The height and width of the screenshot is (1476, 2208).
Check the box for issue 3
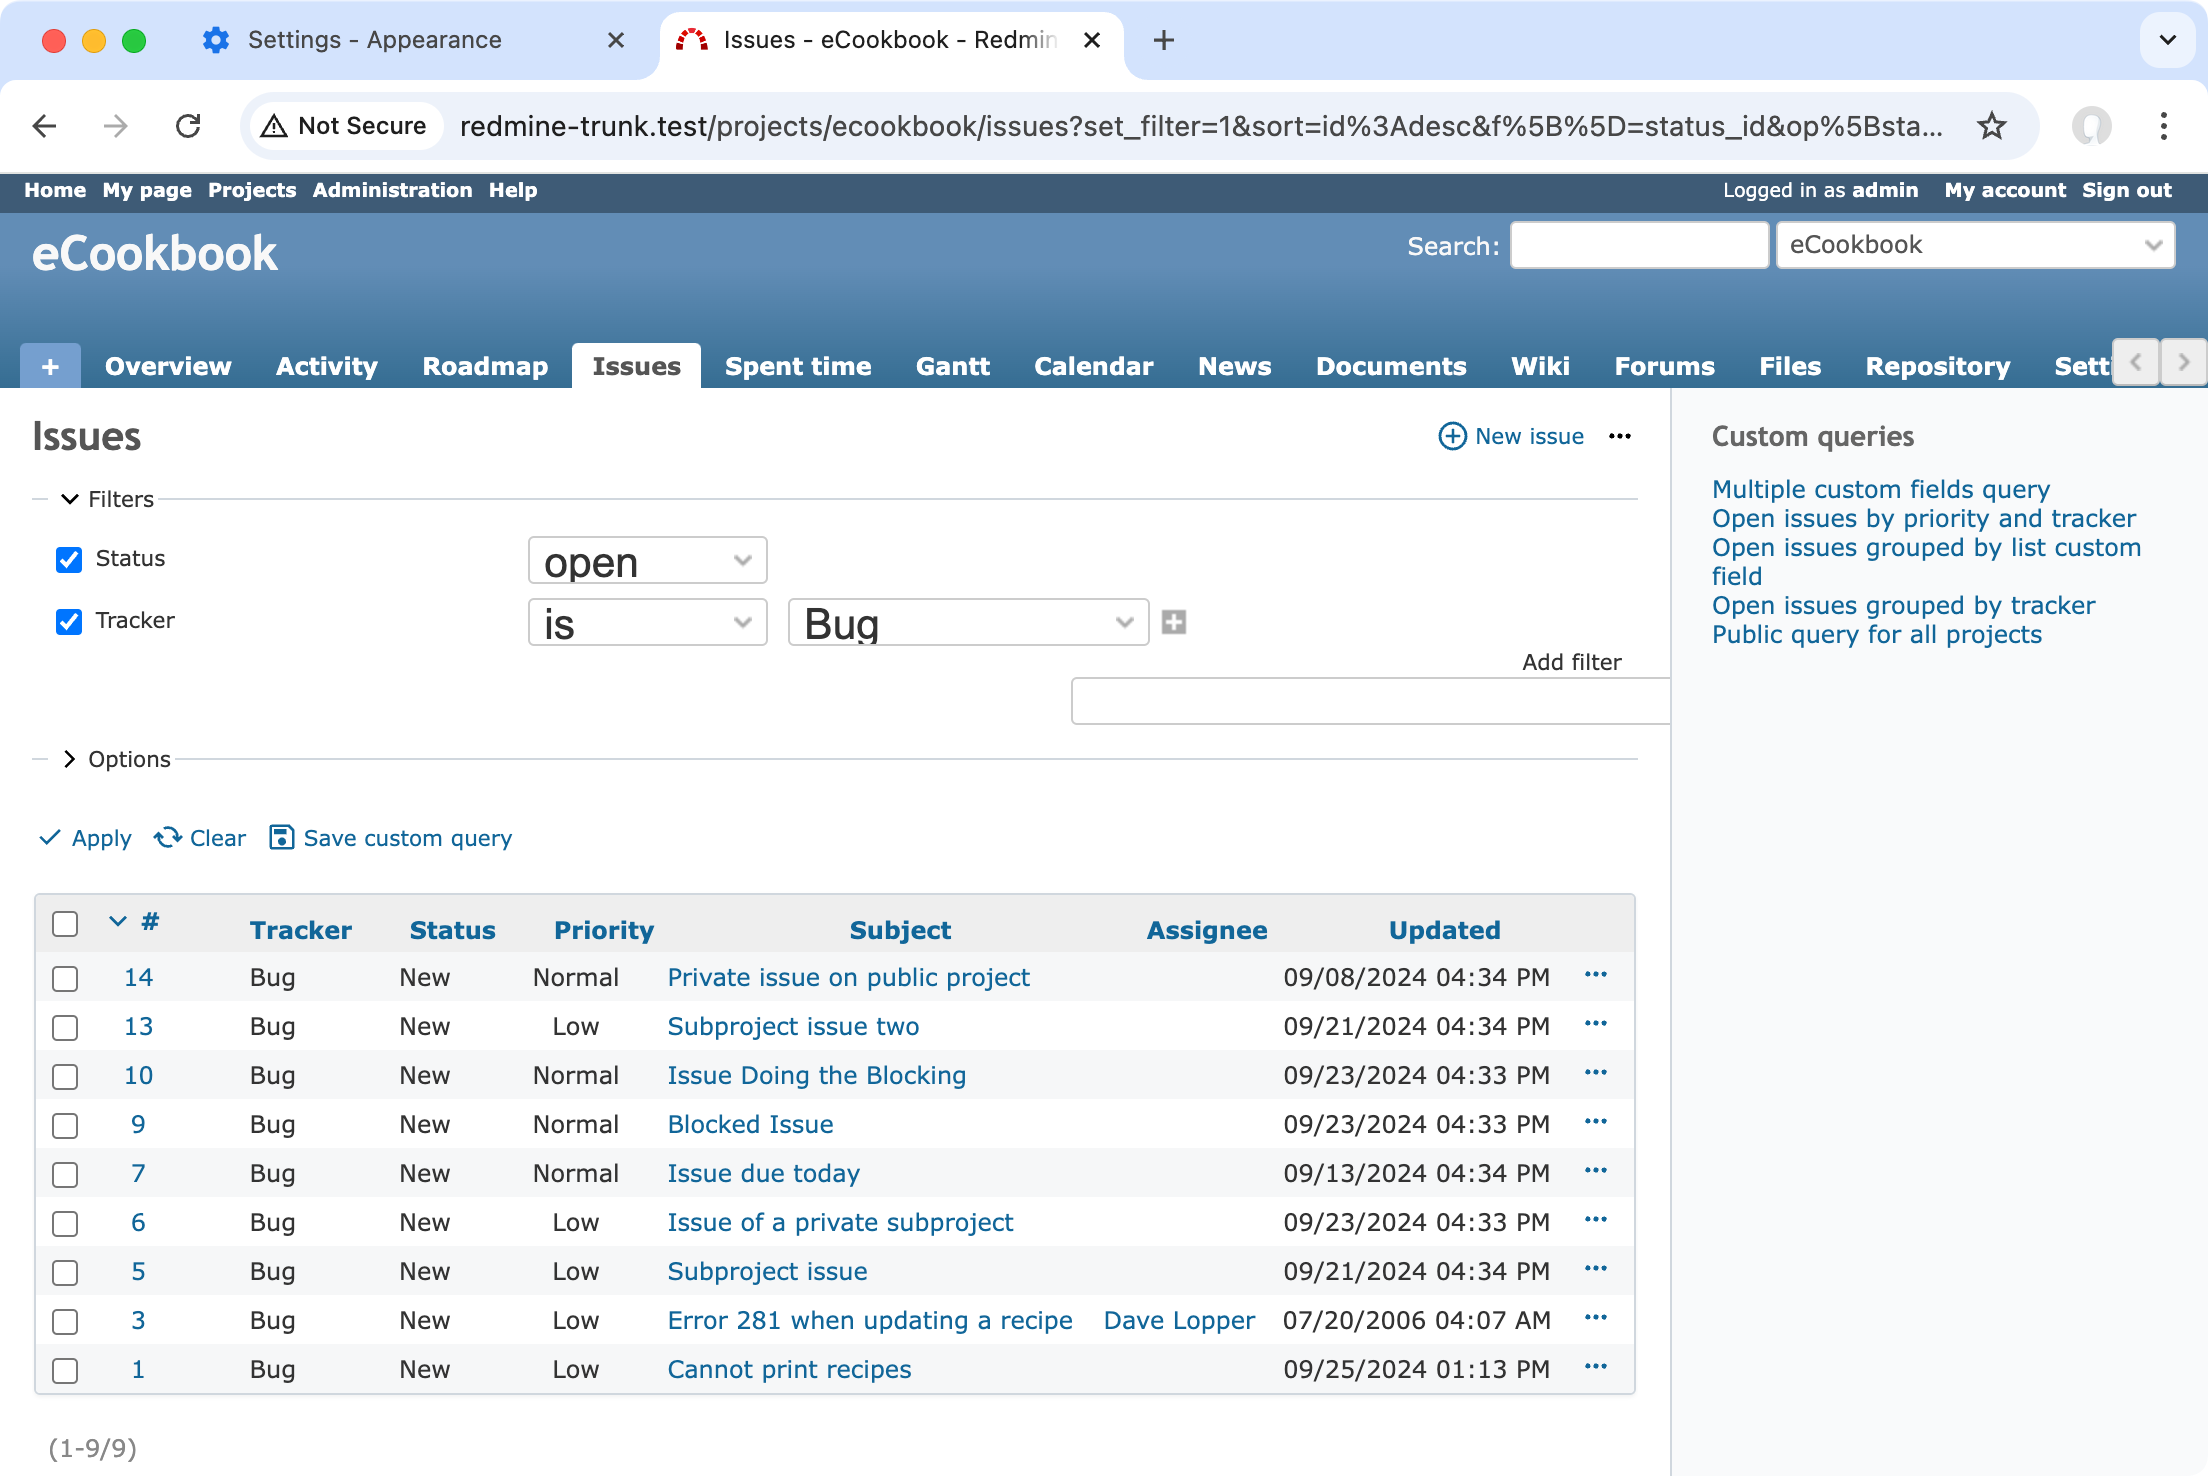[x=65, y=1321]
